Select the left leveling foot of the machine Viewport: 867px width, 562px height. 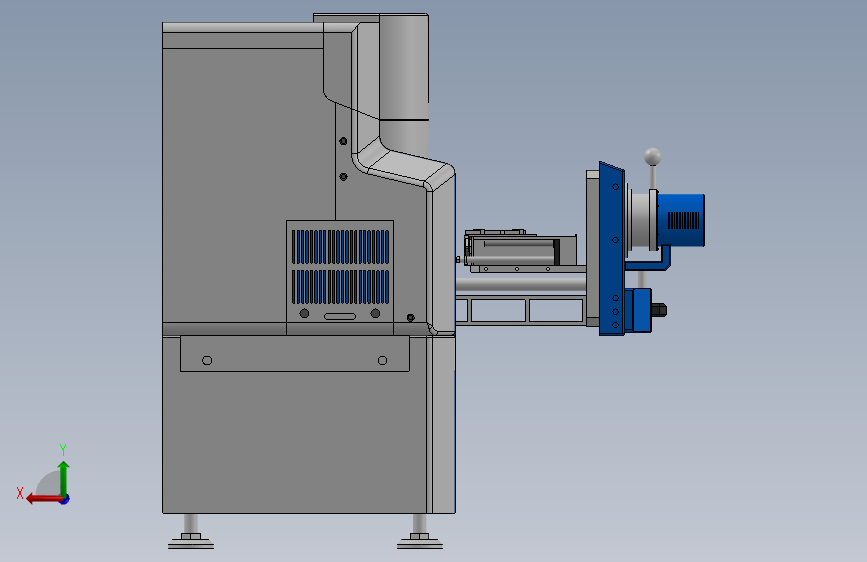click(191, 532)
